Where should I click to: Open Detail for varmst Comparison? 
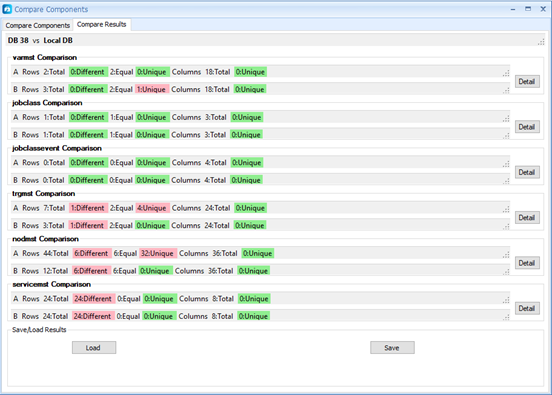point(527,81)
